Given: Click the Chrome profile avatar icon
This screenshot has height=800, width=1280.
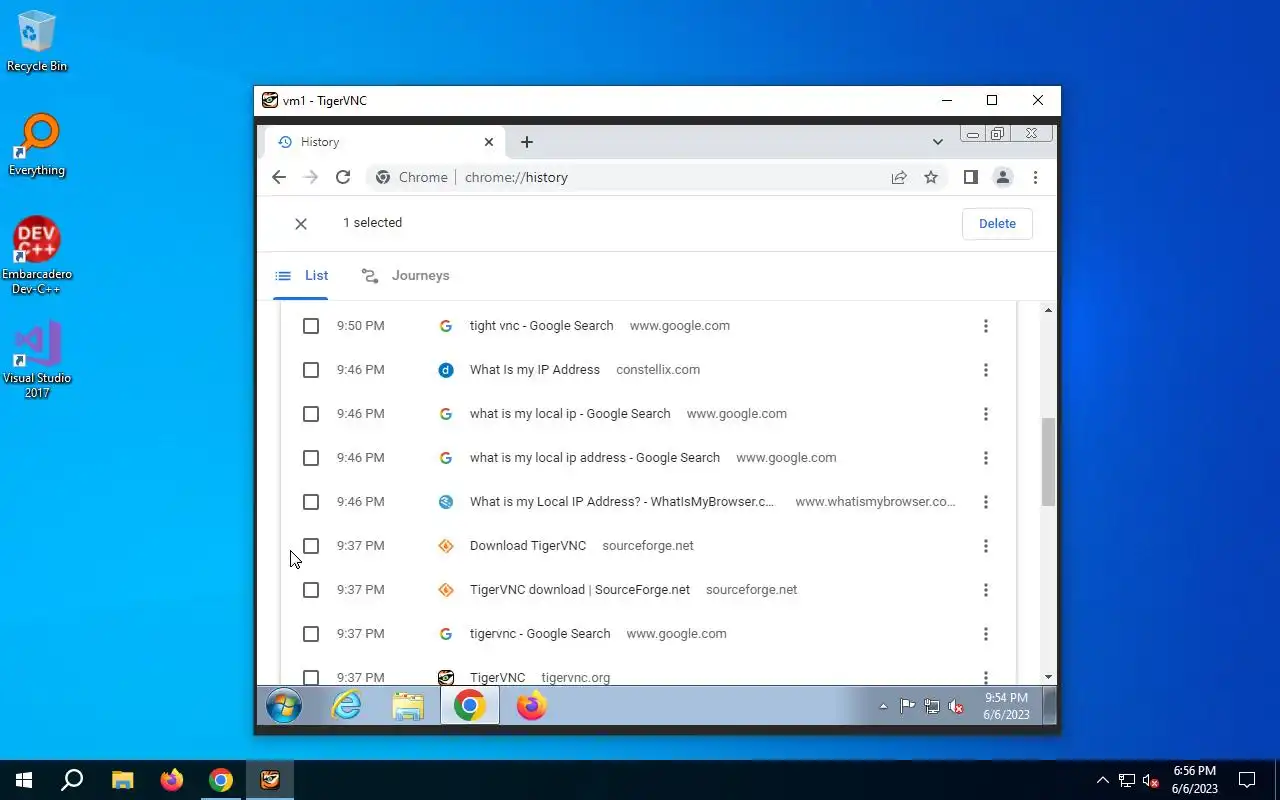Looking at the screenshot, I should point(1002,177).
